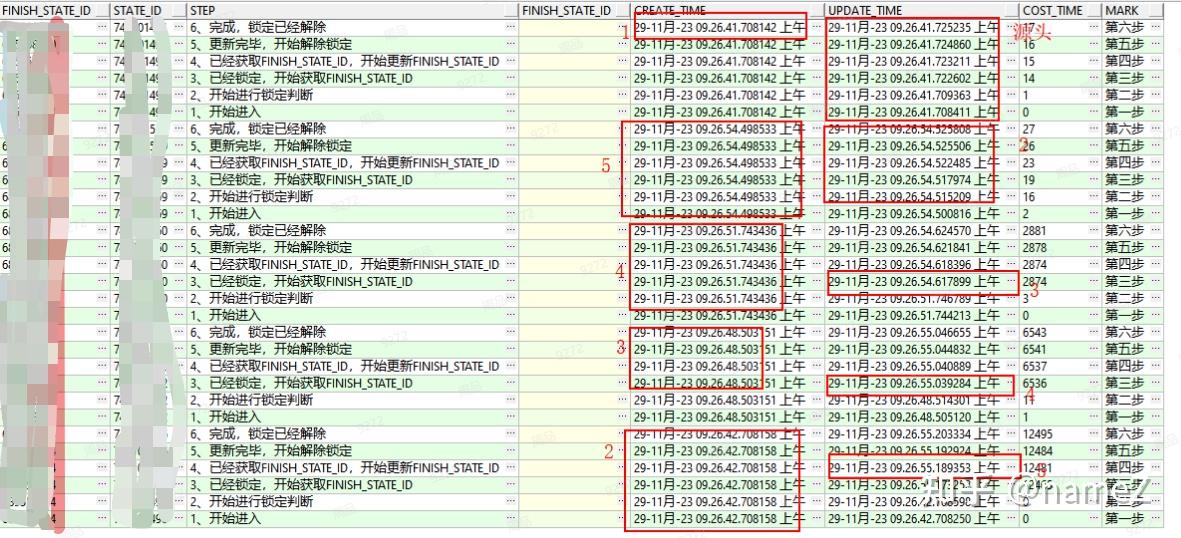Click 第五步 in the row costing 6541

coord(1125,350)
